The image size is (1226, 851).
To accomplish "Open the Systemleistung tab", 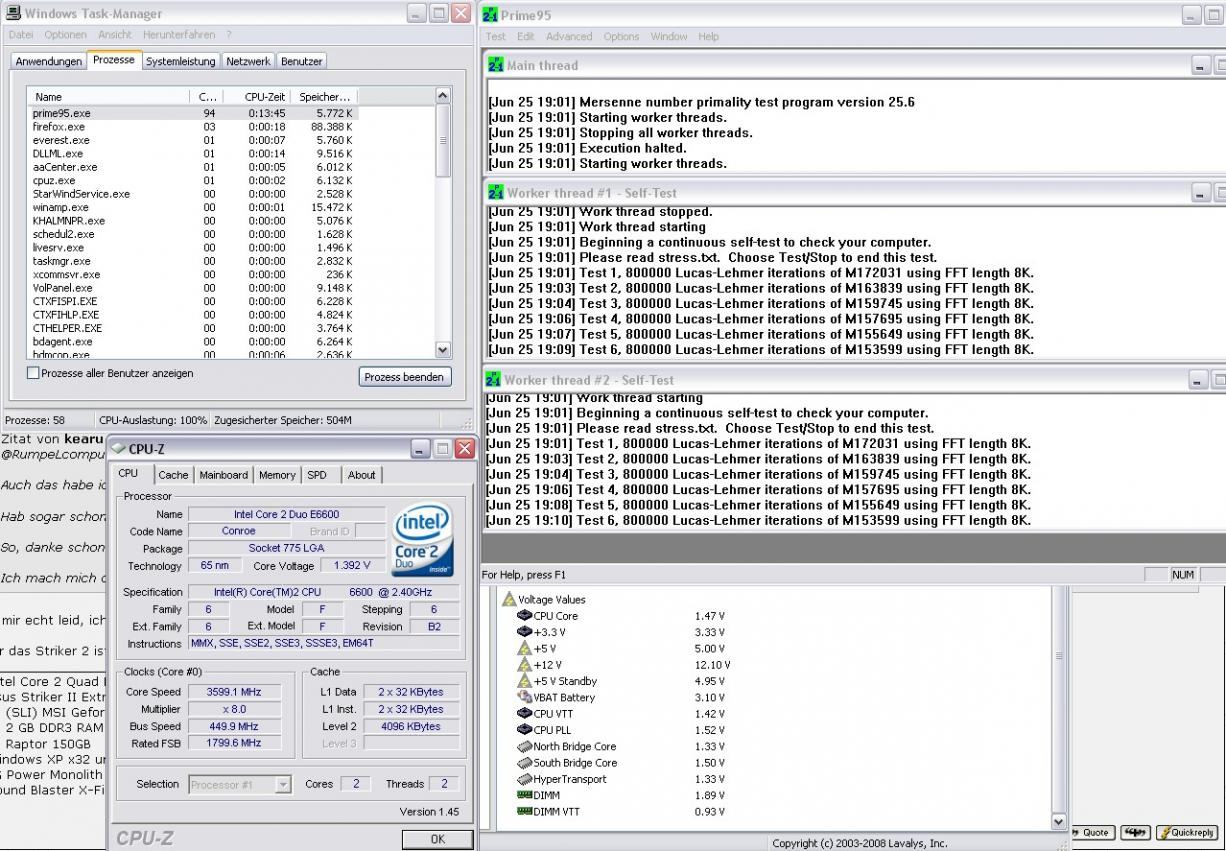I will [x=180, y=61].
